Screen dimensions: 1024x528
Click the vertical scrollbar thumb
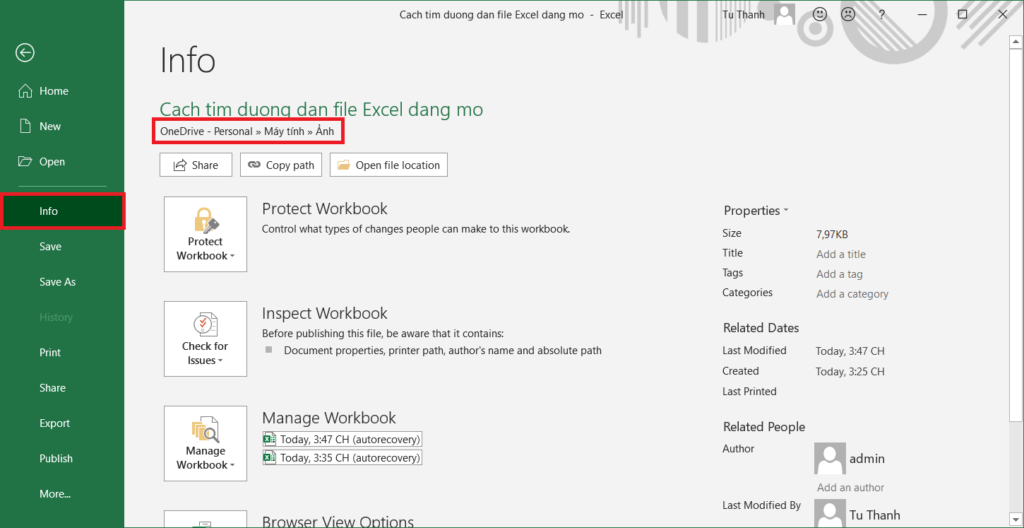pyautogui.click(x=1016, y=235)
